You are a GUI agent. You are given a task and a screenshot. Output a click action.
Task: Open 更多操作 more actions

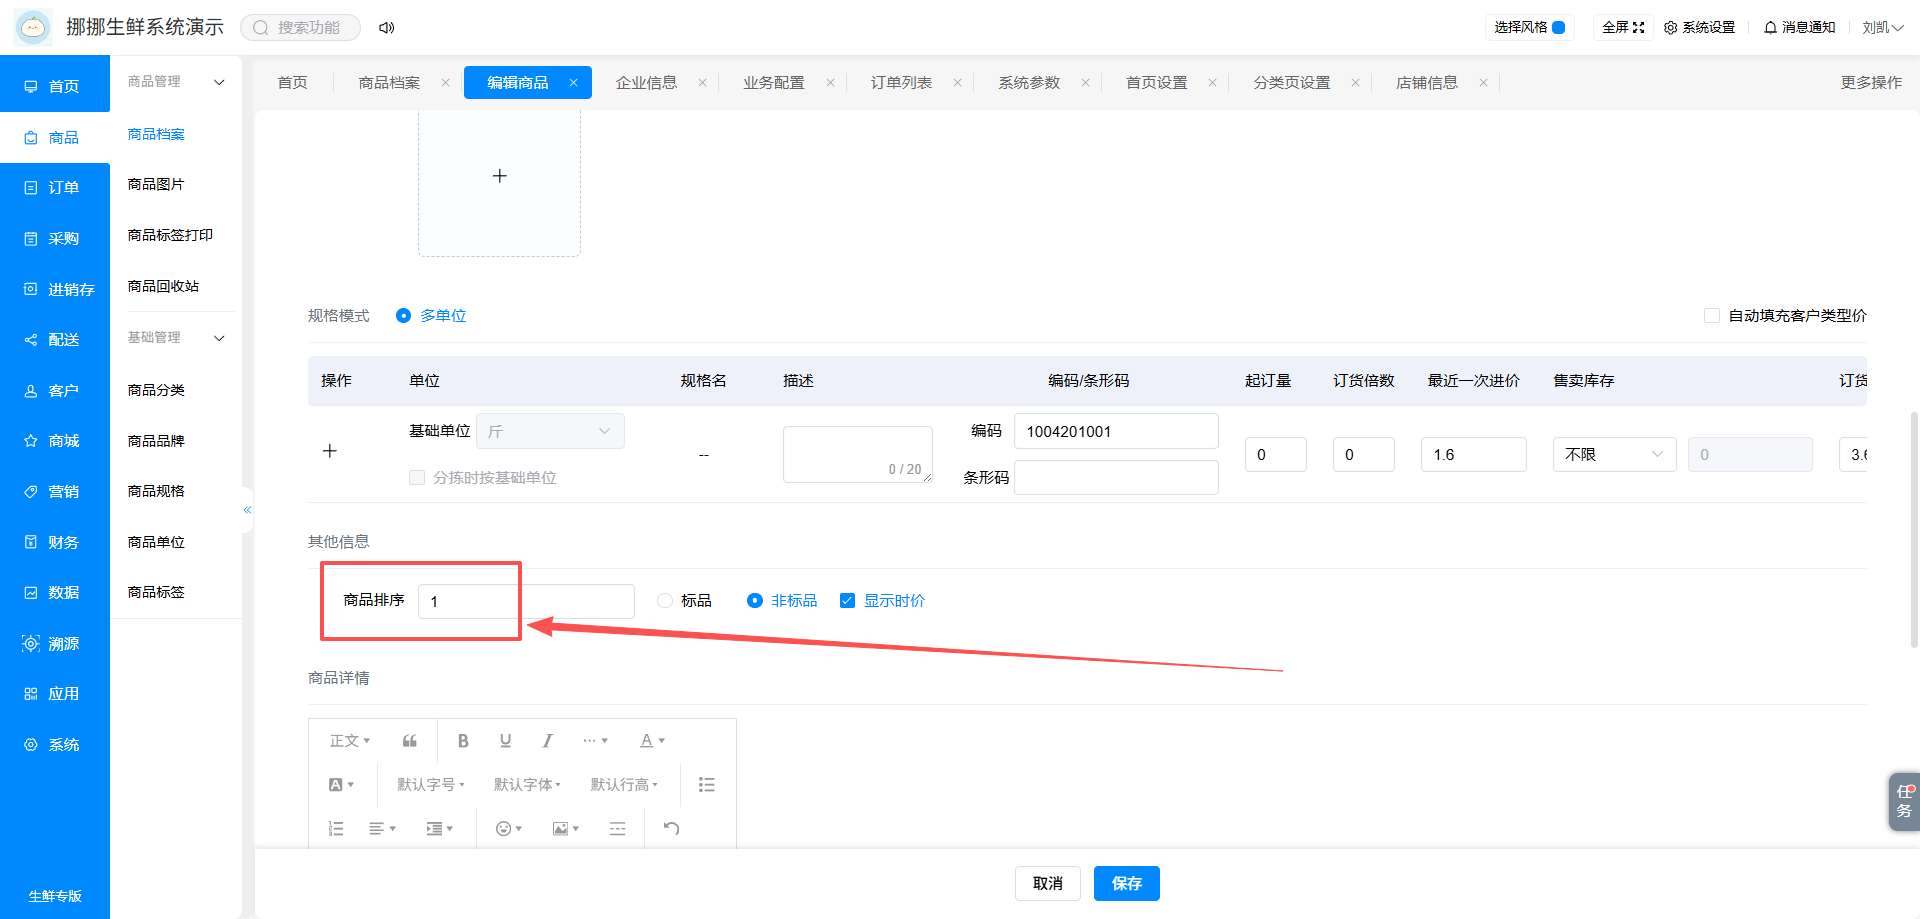click(1871, 83)
